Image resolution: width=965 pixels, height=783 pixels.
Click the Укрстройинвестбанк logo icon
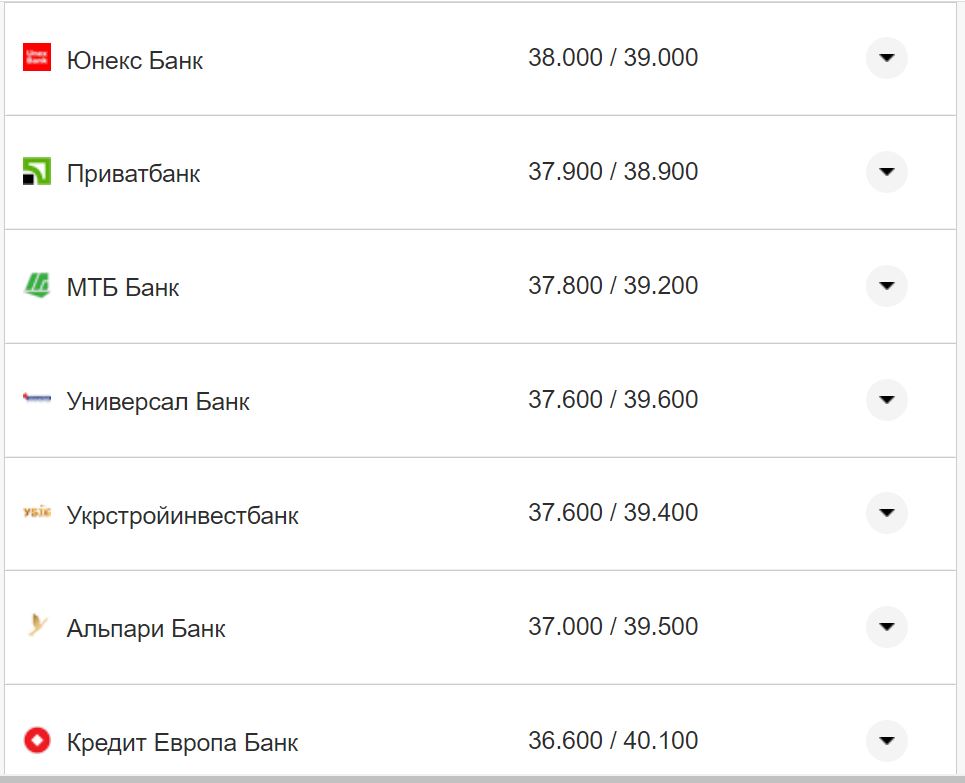click(x=36, y=514)
